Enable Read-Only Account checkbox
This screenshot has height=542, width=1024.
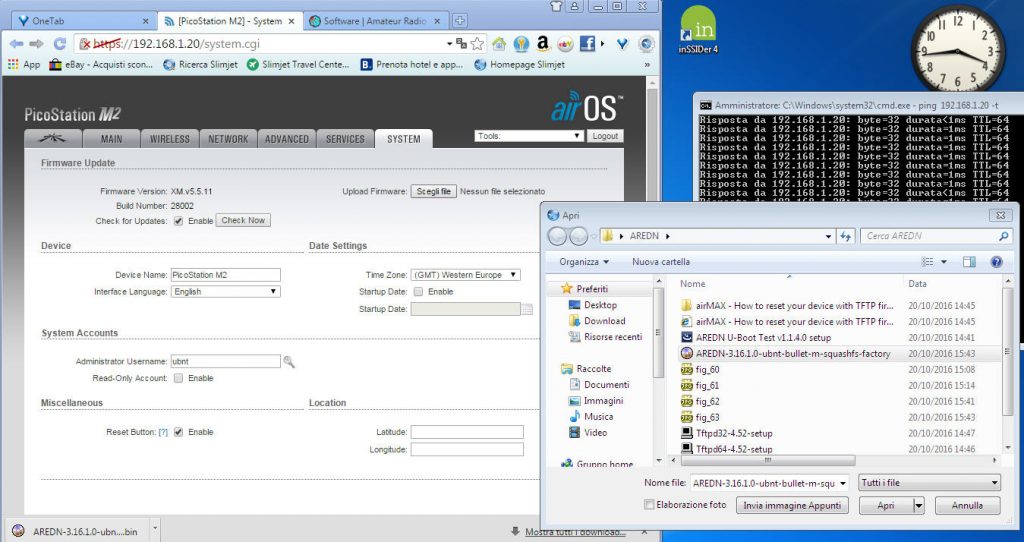tap(178, 378)
